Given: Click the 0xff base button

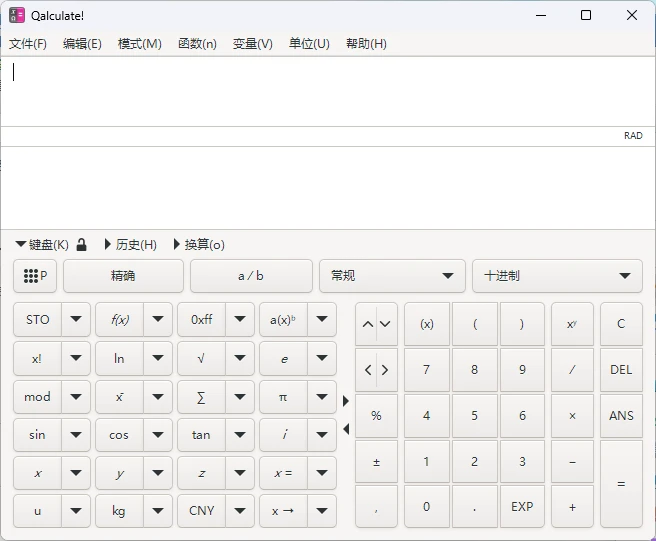Looking at the screenshot, I should 202,320.
